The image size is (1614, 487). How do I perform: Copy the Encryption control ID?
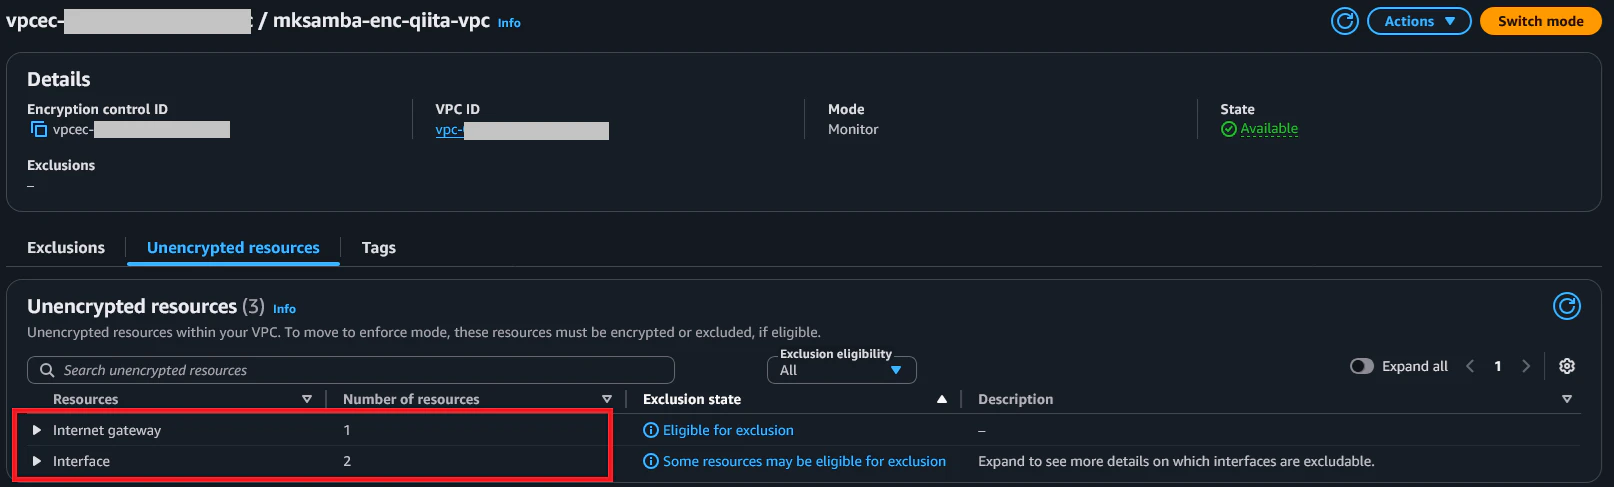click(39, 129)
